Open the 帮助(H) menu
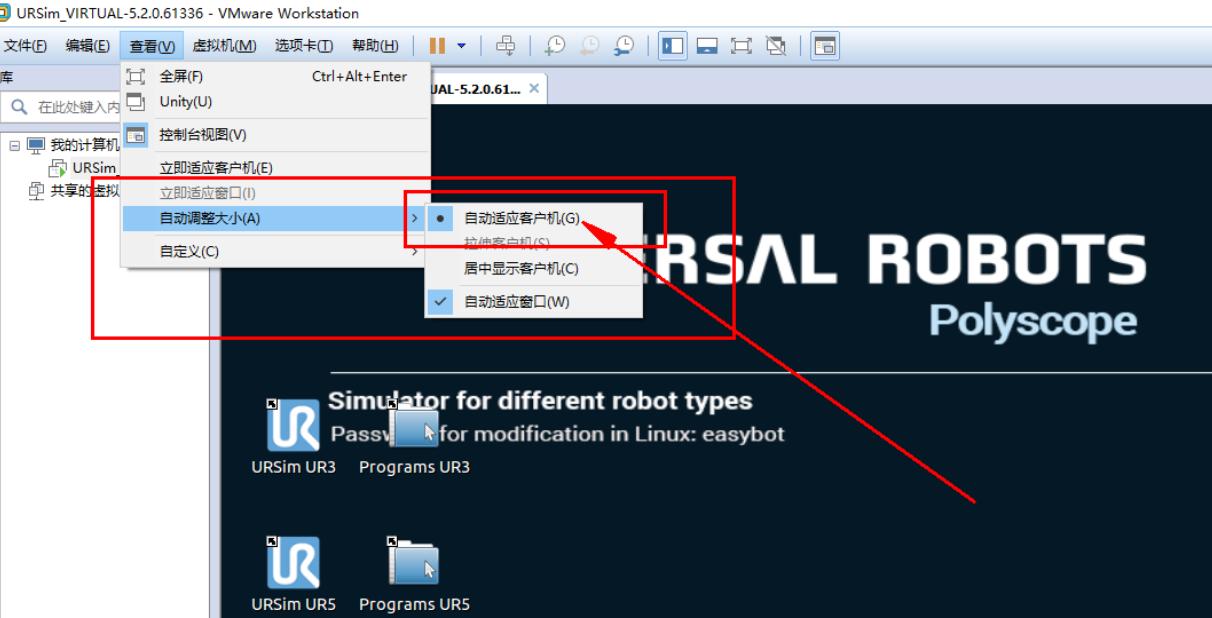 click(x=375, y=46)
